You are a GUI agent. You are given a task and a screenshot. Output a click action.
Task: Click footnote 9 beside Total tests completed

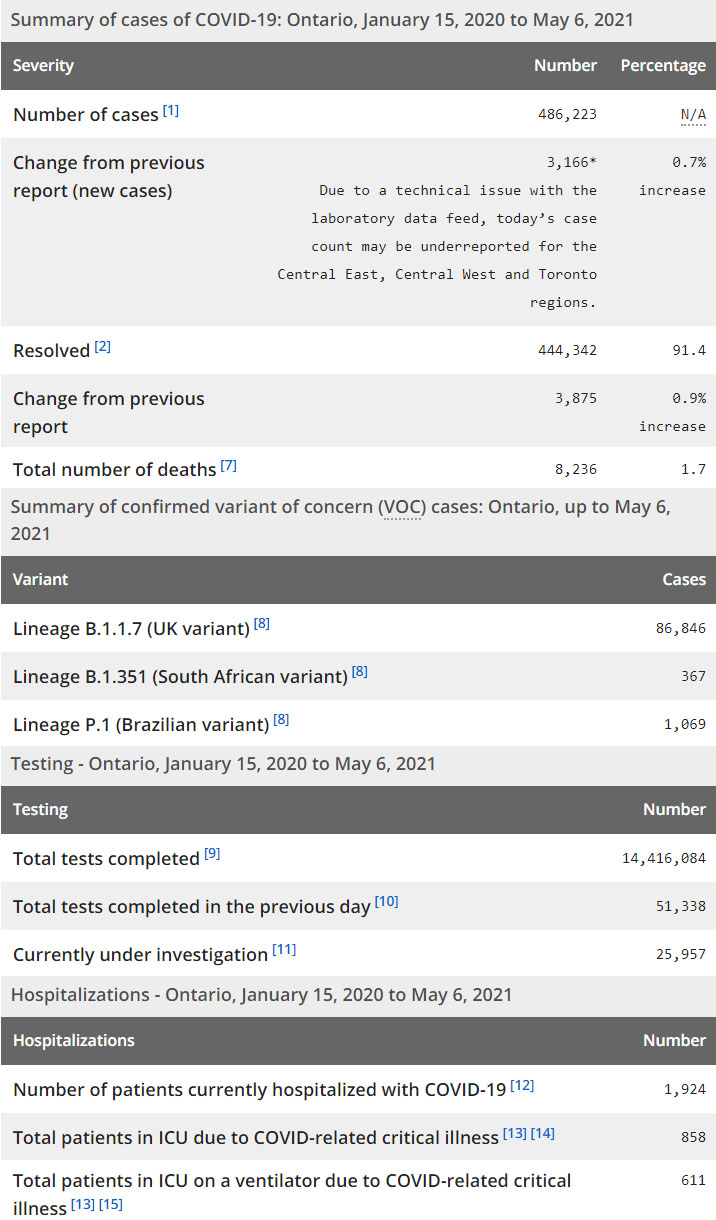[212, 854]
